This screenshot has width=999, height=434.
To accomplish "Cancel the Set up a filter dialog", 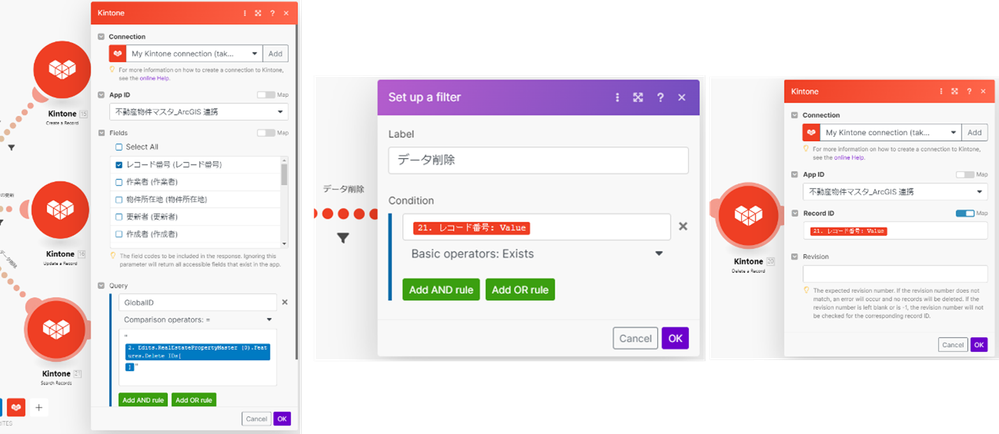I will tap(635, 338).
